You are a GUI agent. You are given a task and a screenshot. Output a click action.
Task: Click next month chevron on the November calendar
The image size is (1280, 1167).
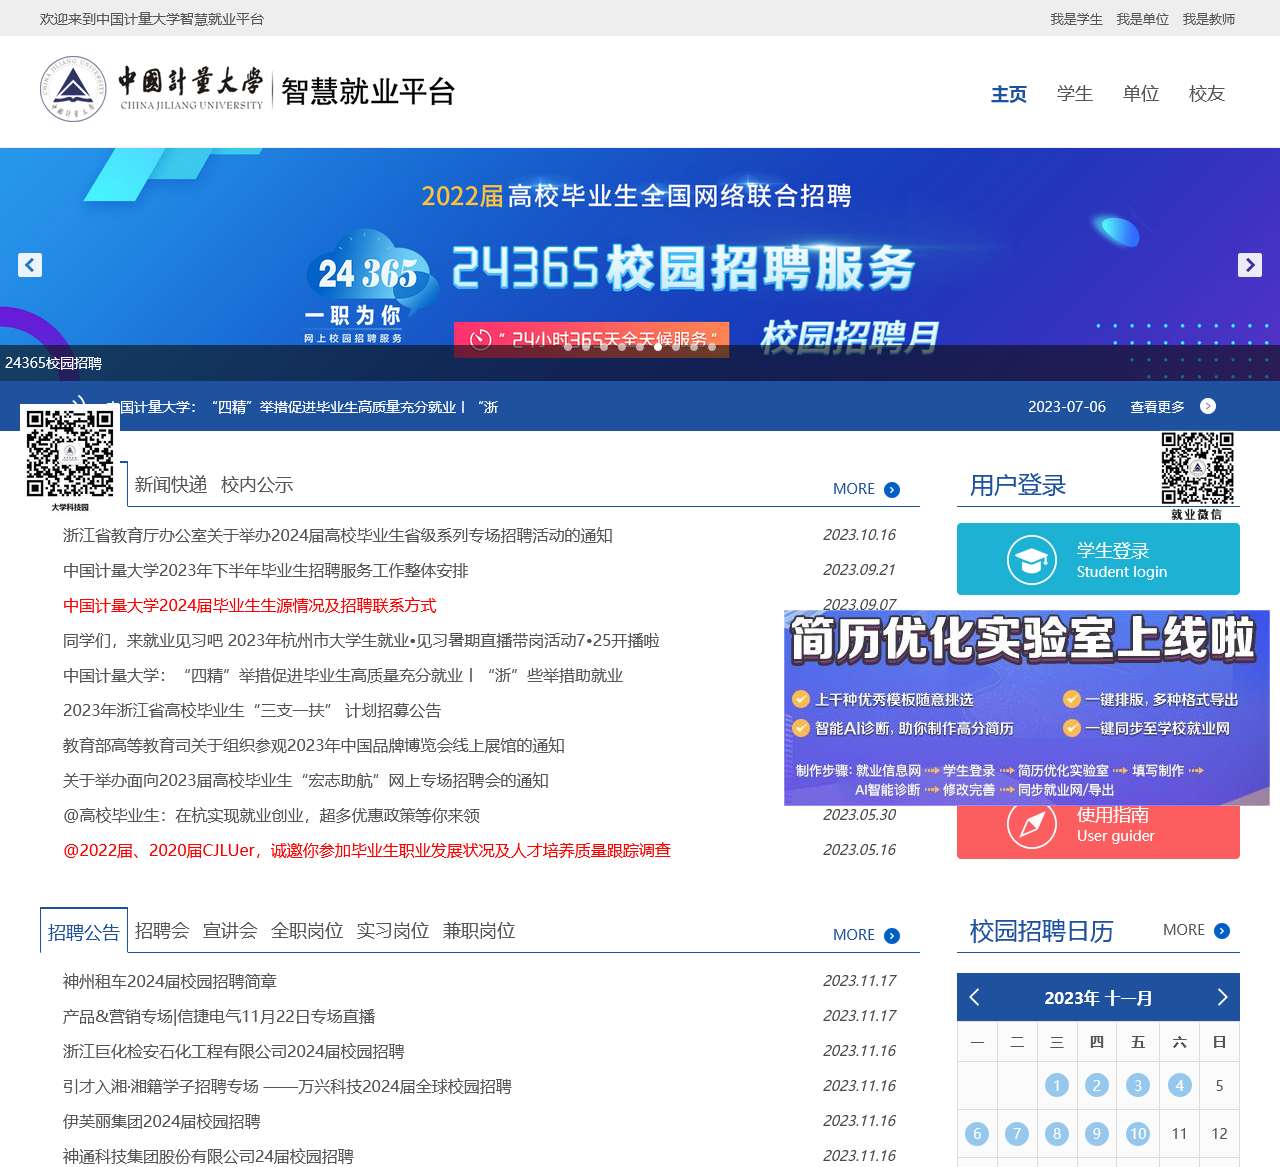coord(1221,997)
